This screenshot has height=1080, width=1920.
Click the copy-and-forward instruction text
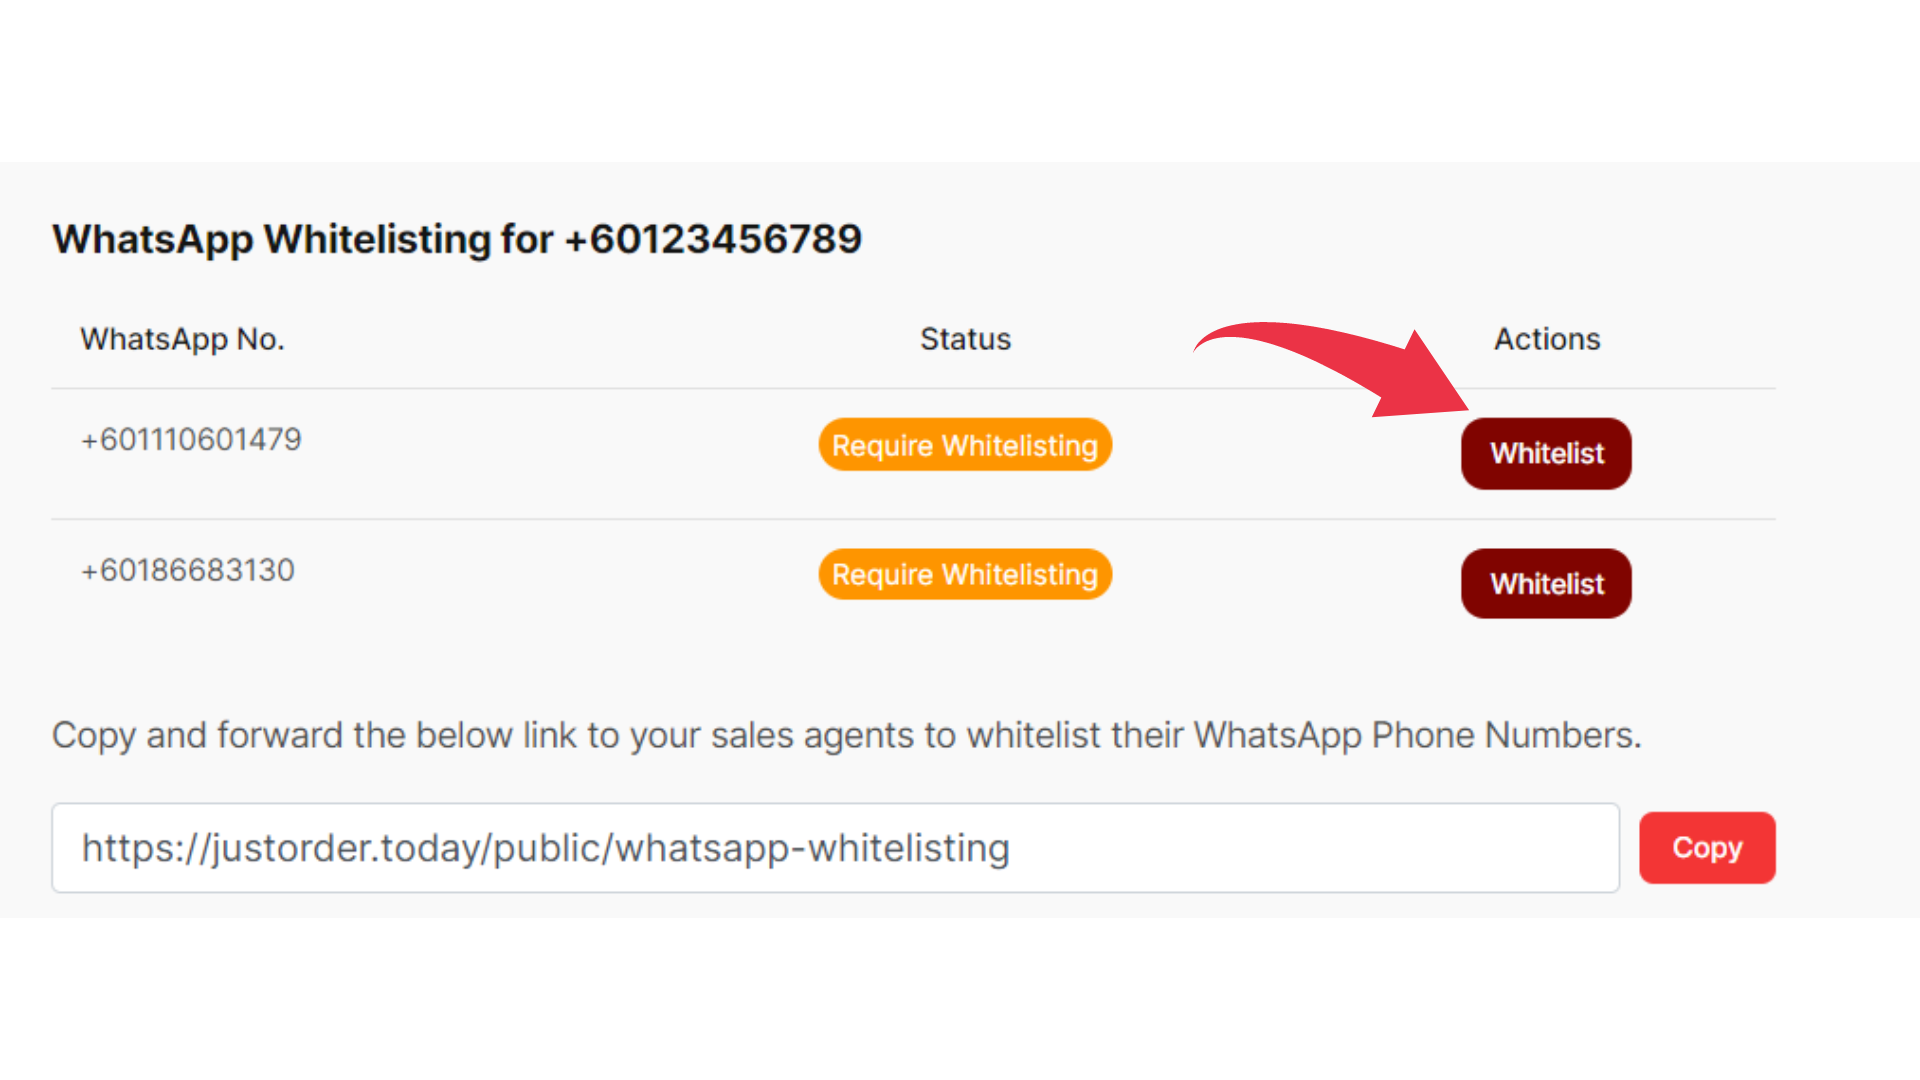[x=847, y=736]
